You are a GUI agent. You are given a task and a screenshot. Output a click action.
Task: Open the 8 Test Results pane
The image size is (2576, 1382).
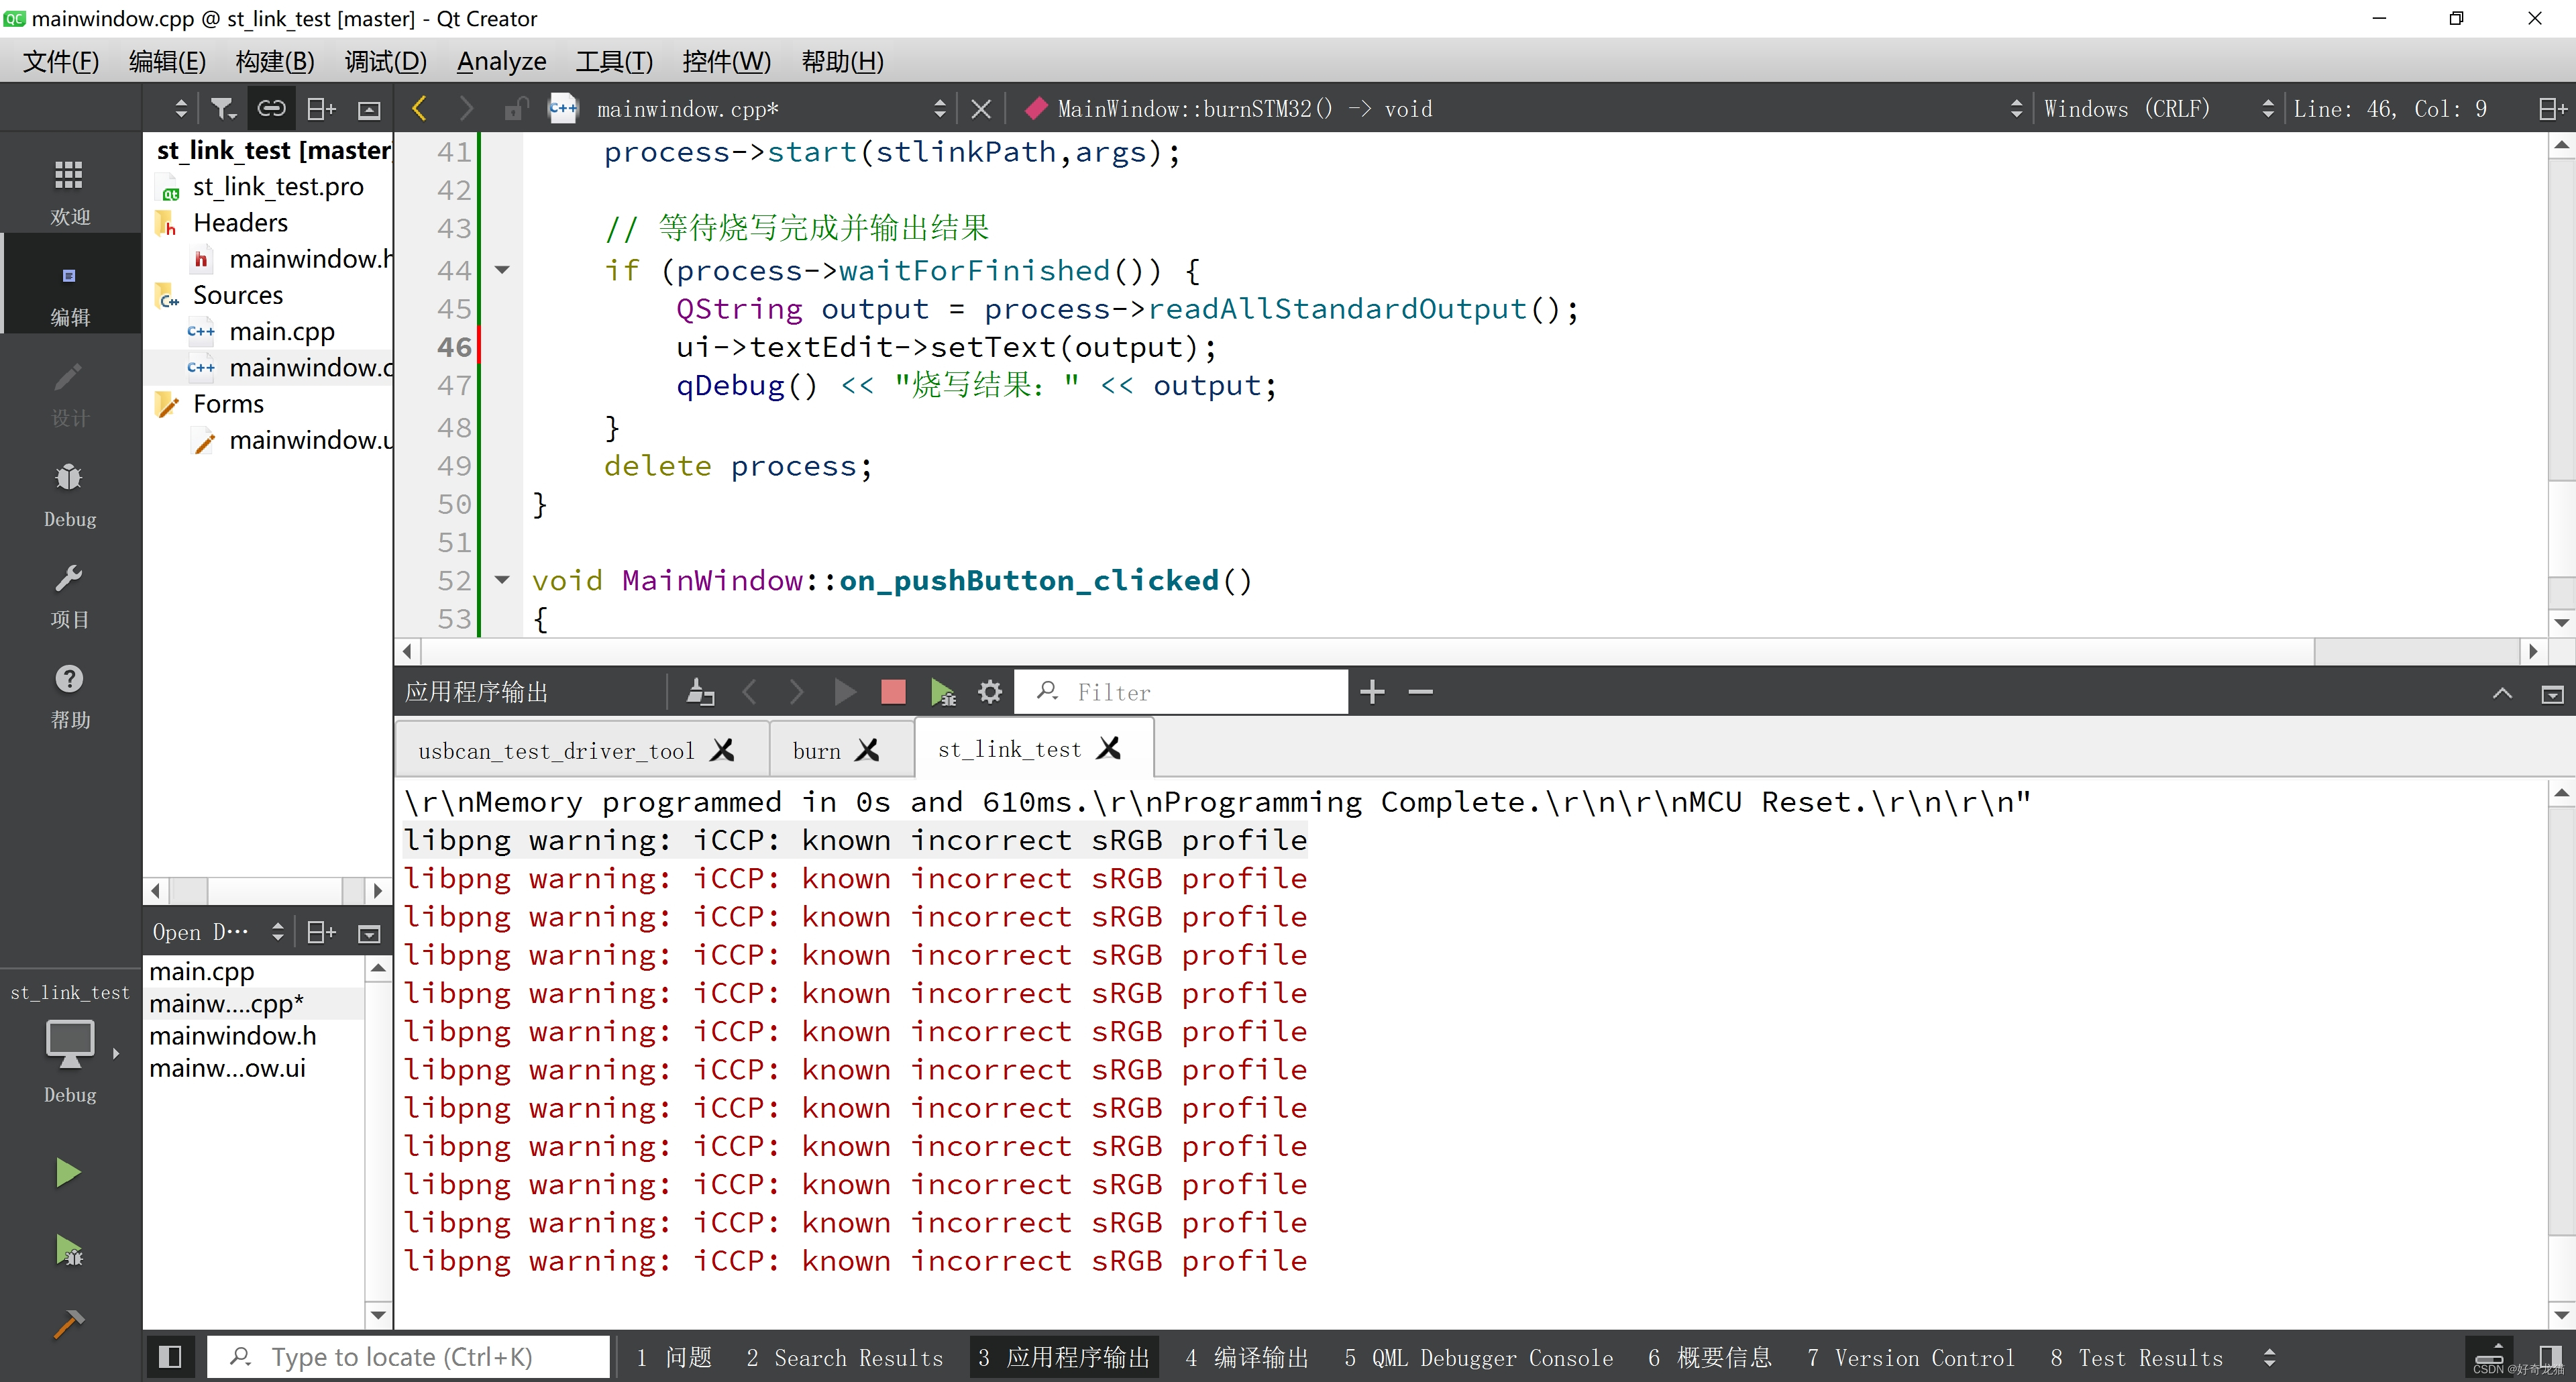(2138, 1357)
